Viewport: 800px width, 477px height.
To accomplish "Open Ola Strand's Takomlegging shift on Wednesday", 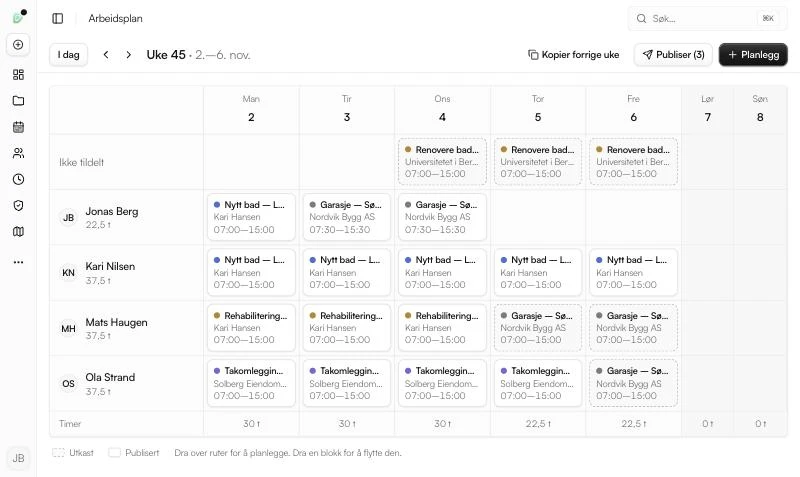I will tap(442, 383).
